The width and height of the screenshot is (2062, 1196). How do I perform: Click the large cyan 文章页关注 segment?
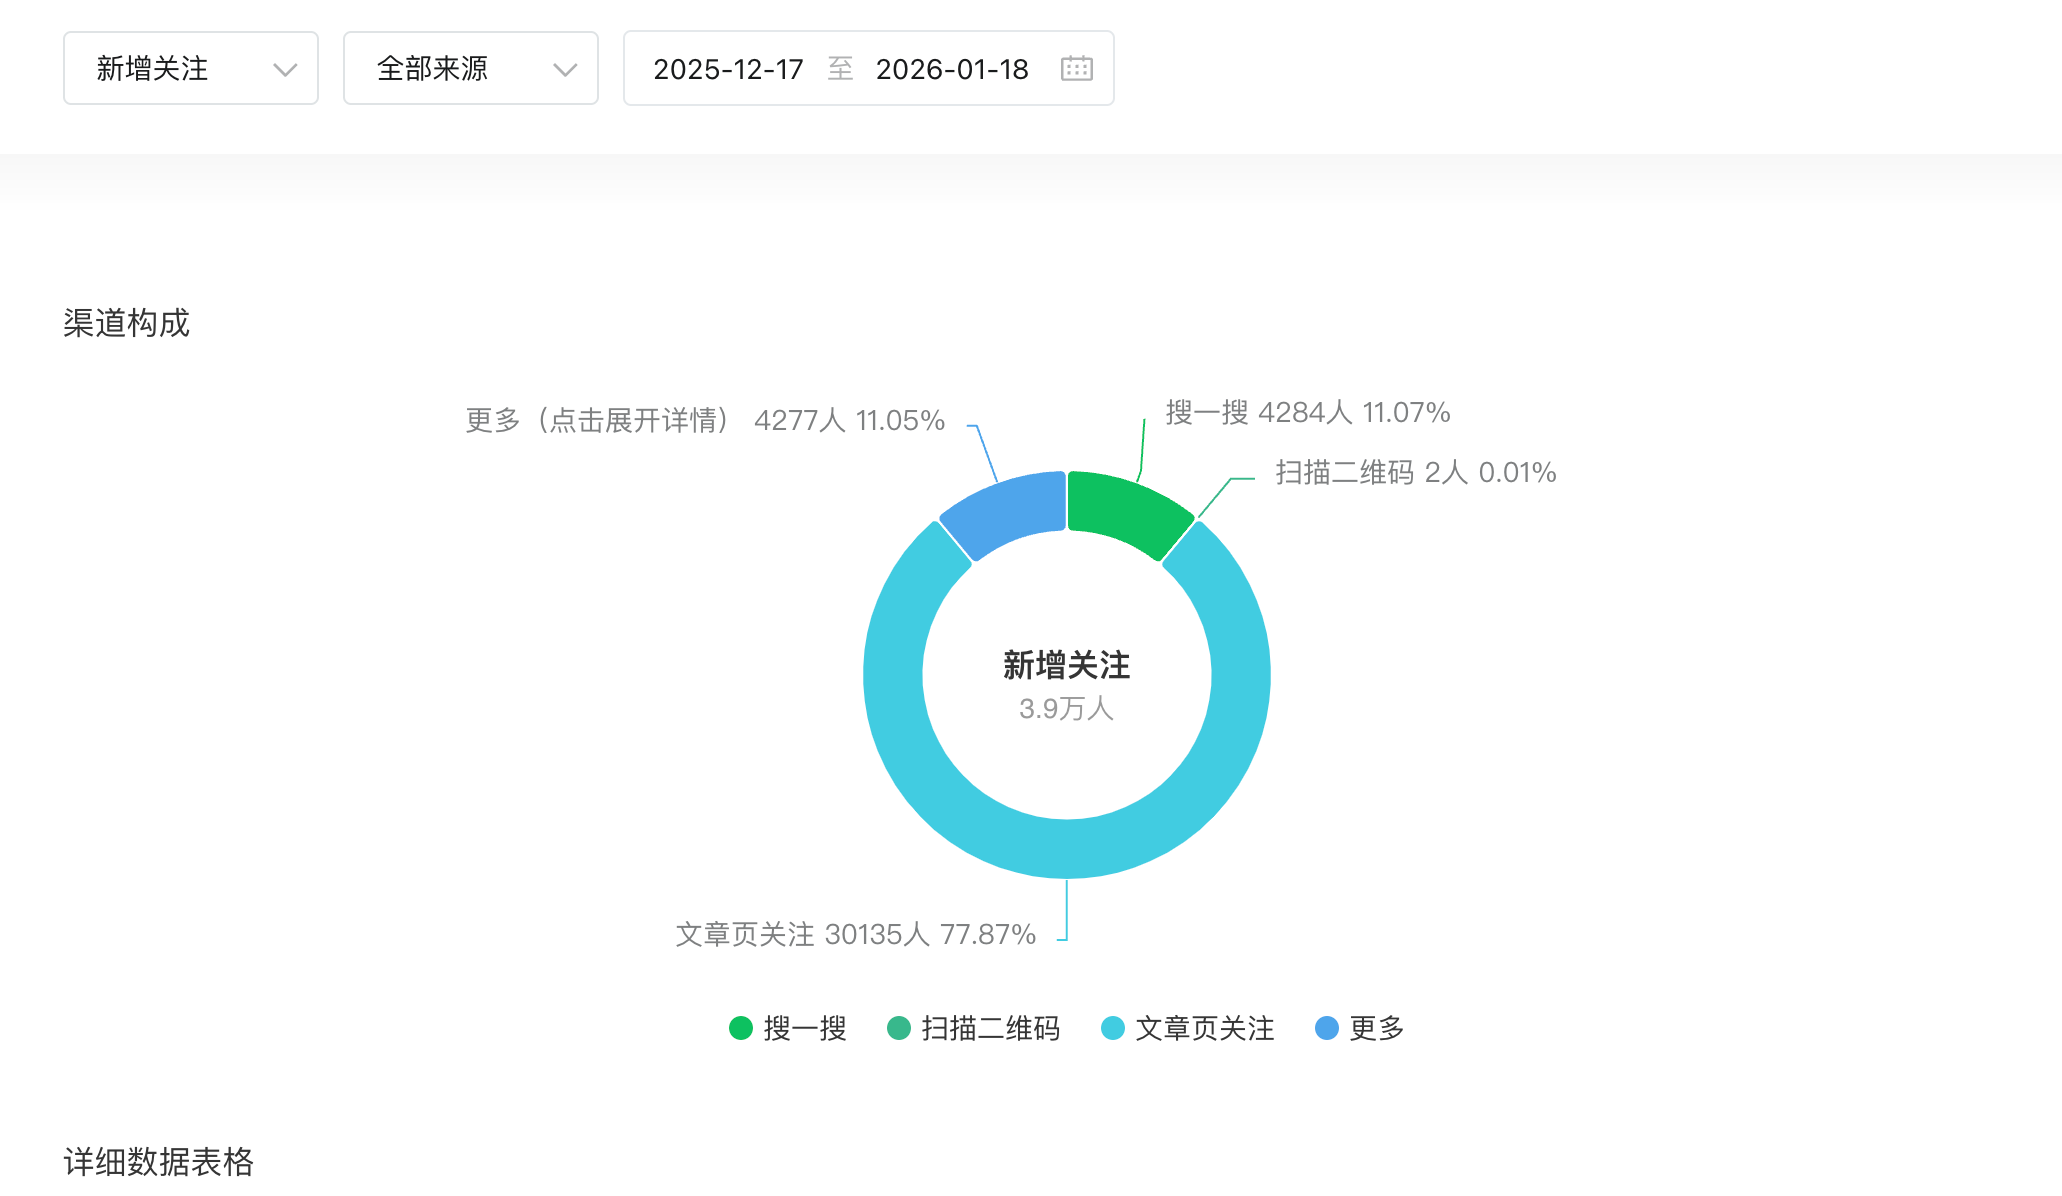coord(1066,848)
